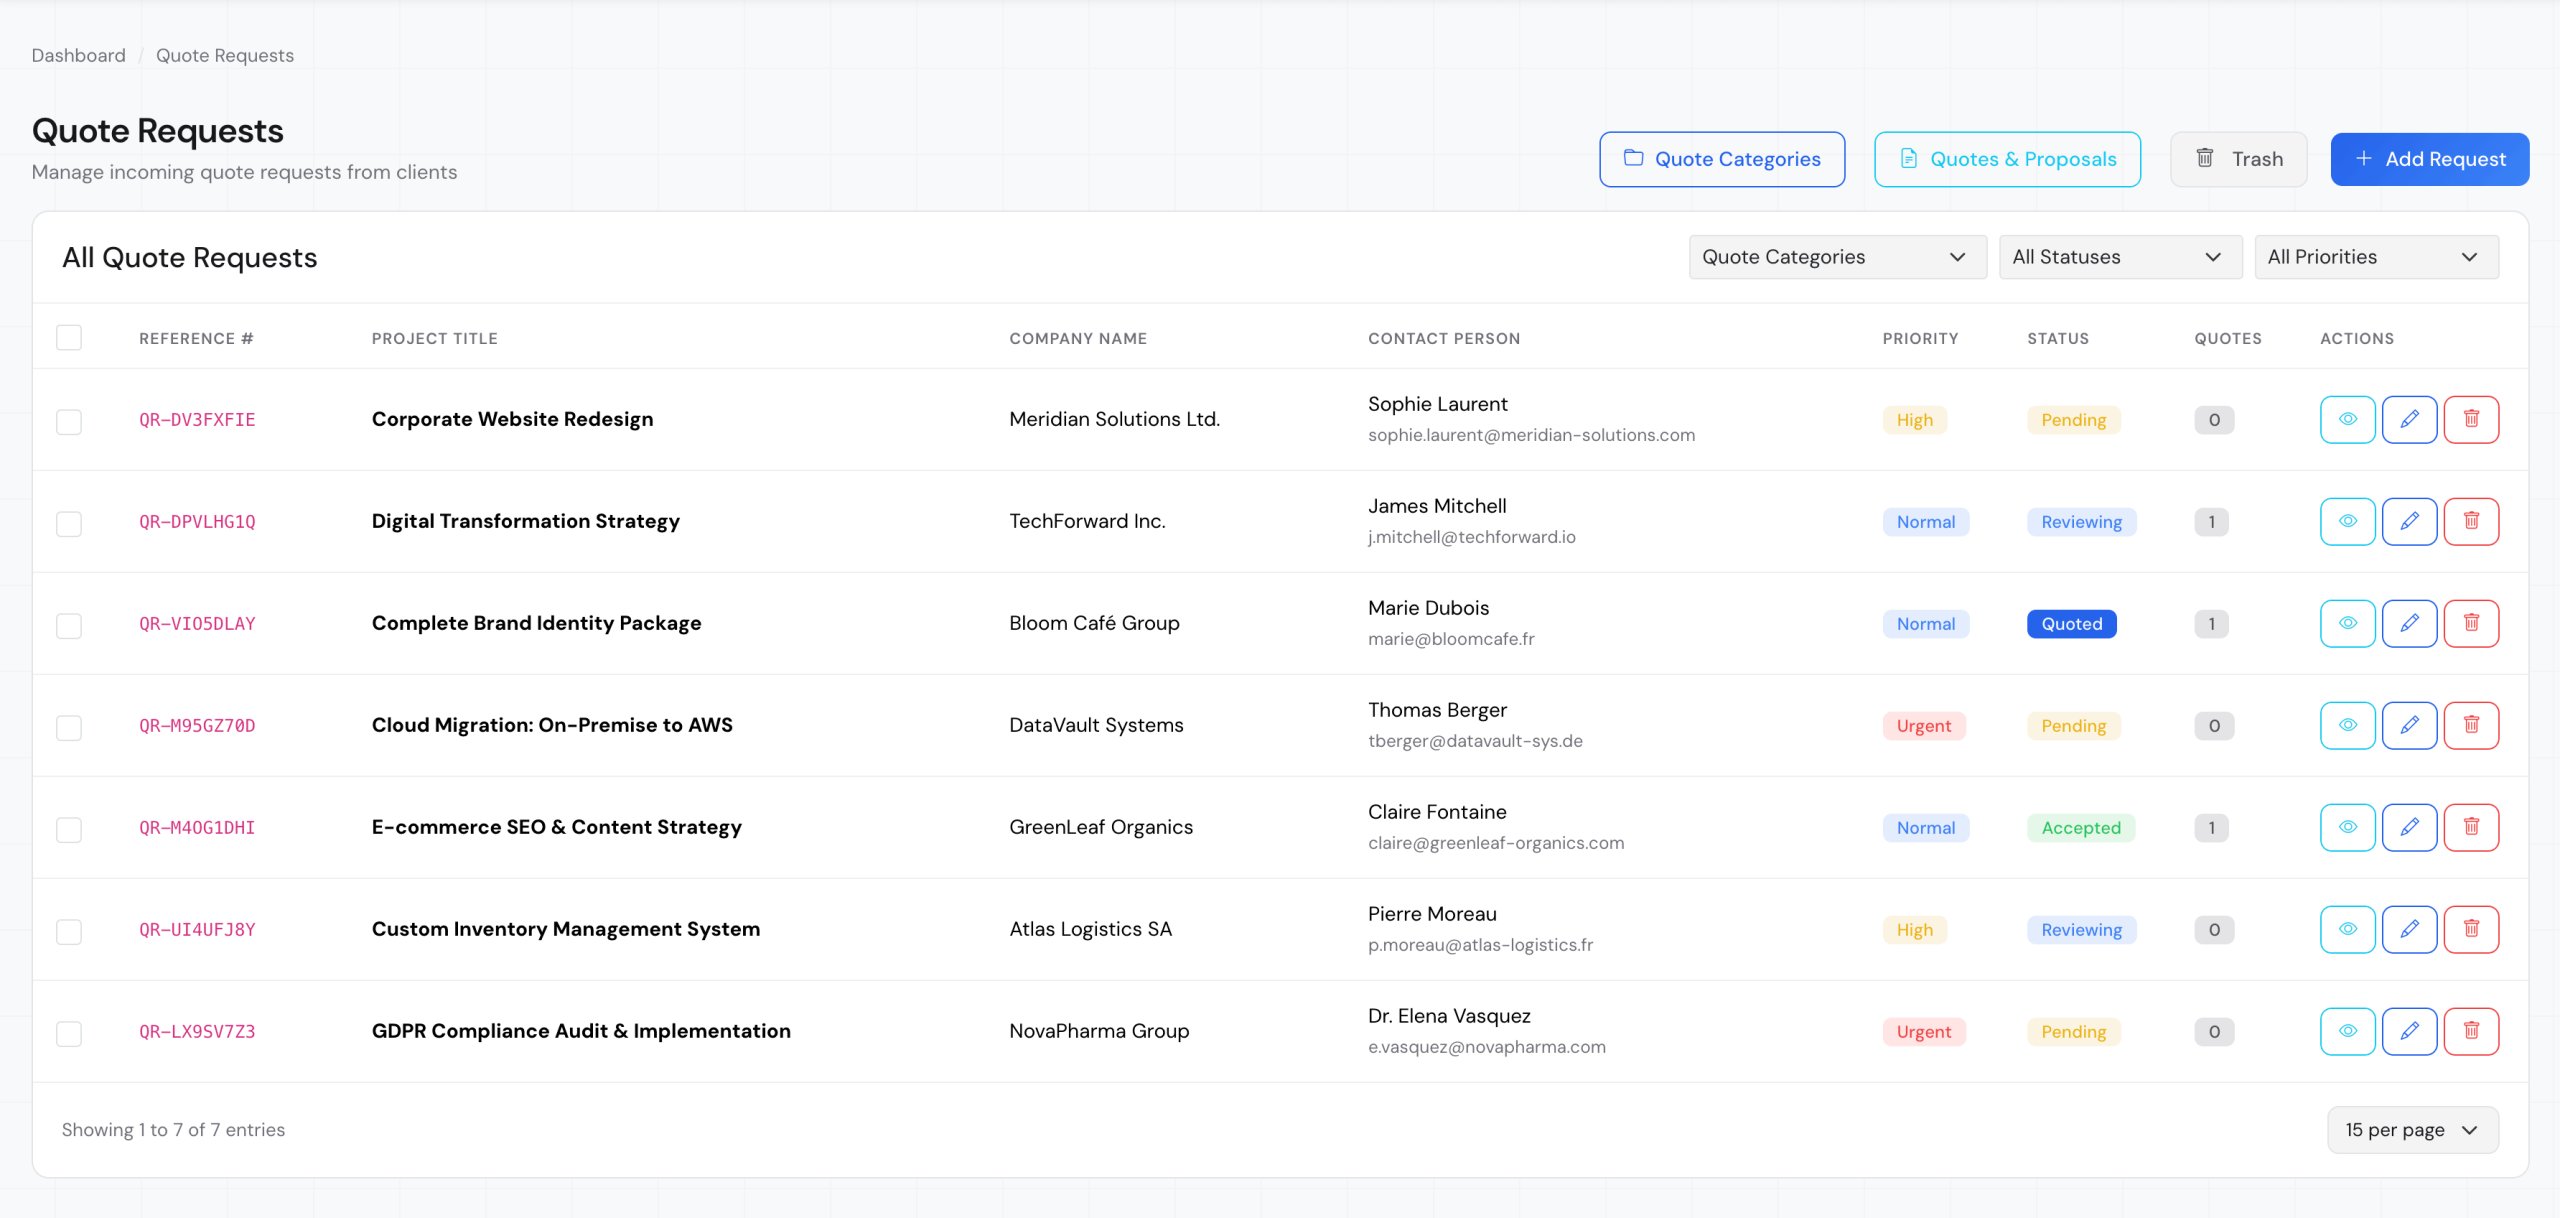Click eye icon for Cloud Migration row
Viewport: 2560px width, 1218px height.
click(x=2346, y=725)
